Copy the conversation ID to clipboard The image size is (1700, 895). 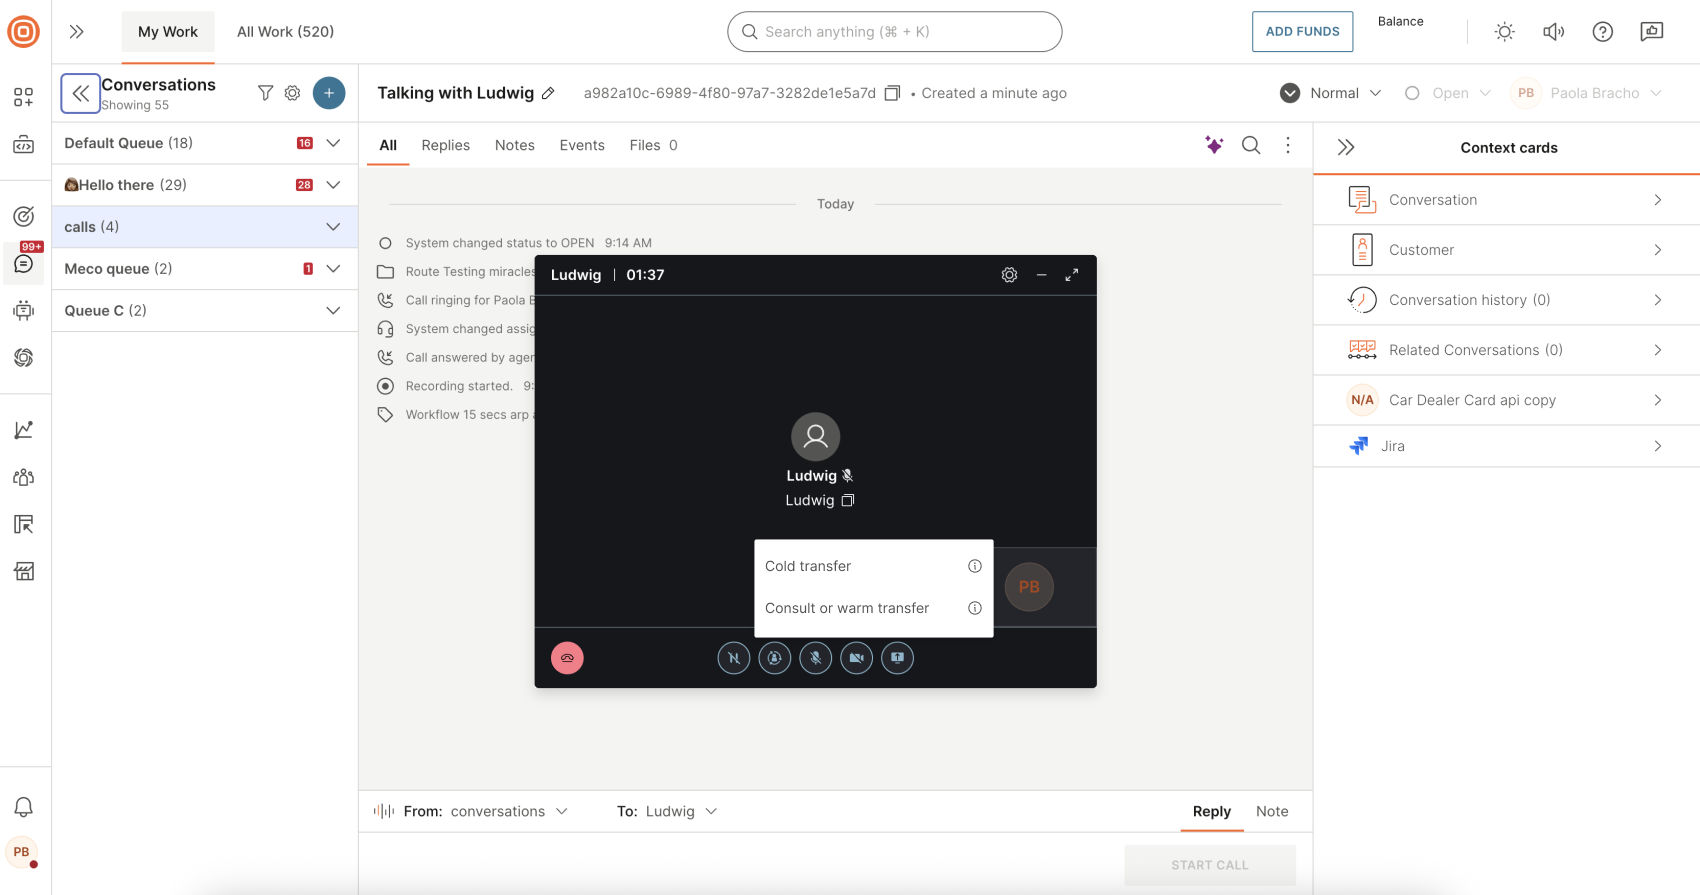coord(892,93)
